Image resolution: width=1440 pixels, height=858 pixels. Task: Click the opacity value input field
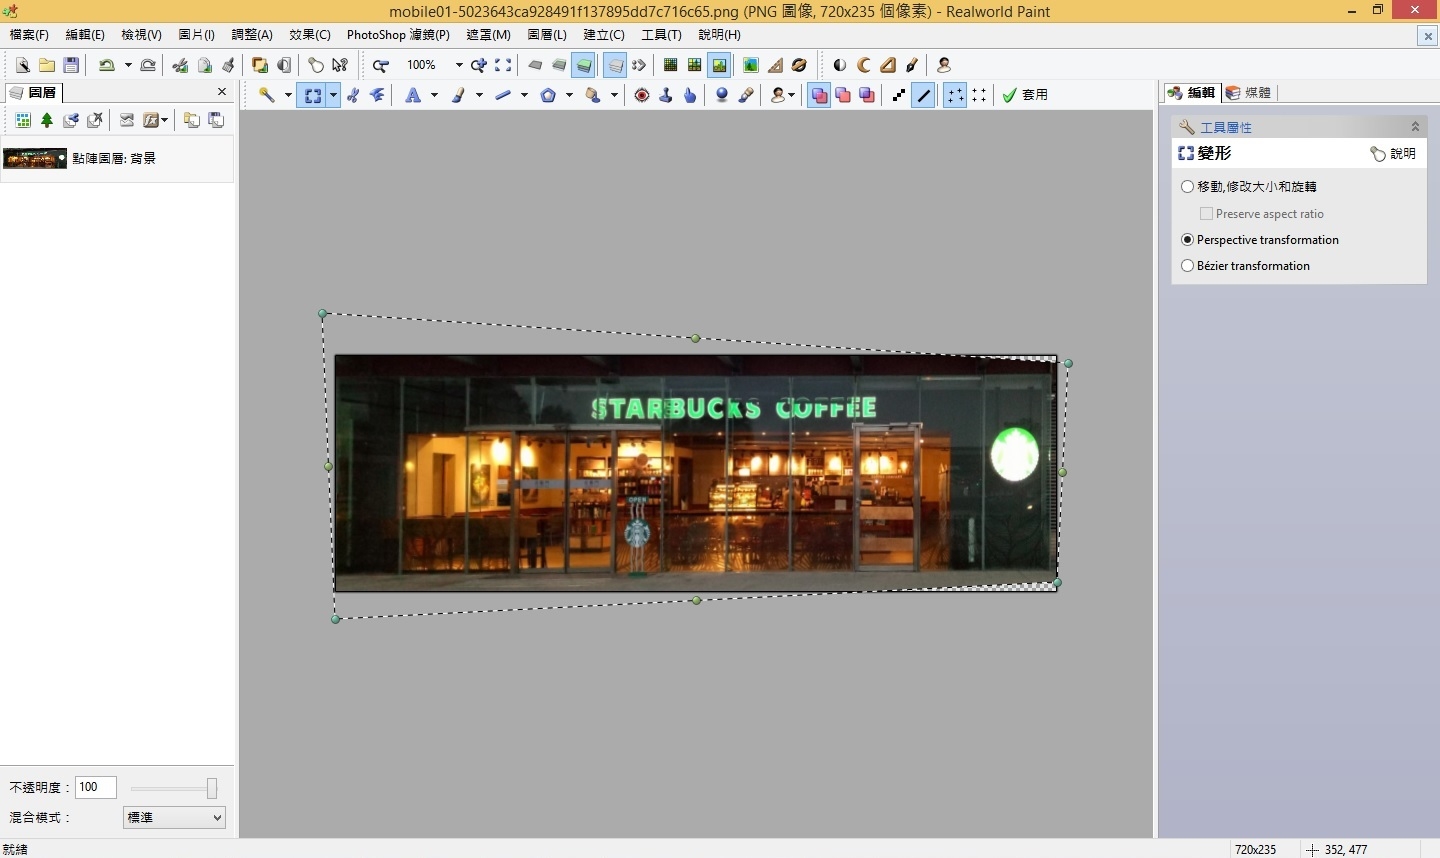96,787
